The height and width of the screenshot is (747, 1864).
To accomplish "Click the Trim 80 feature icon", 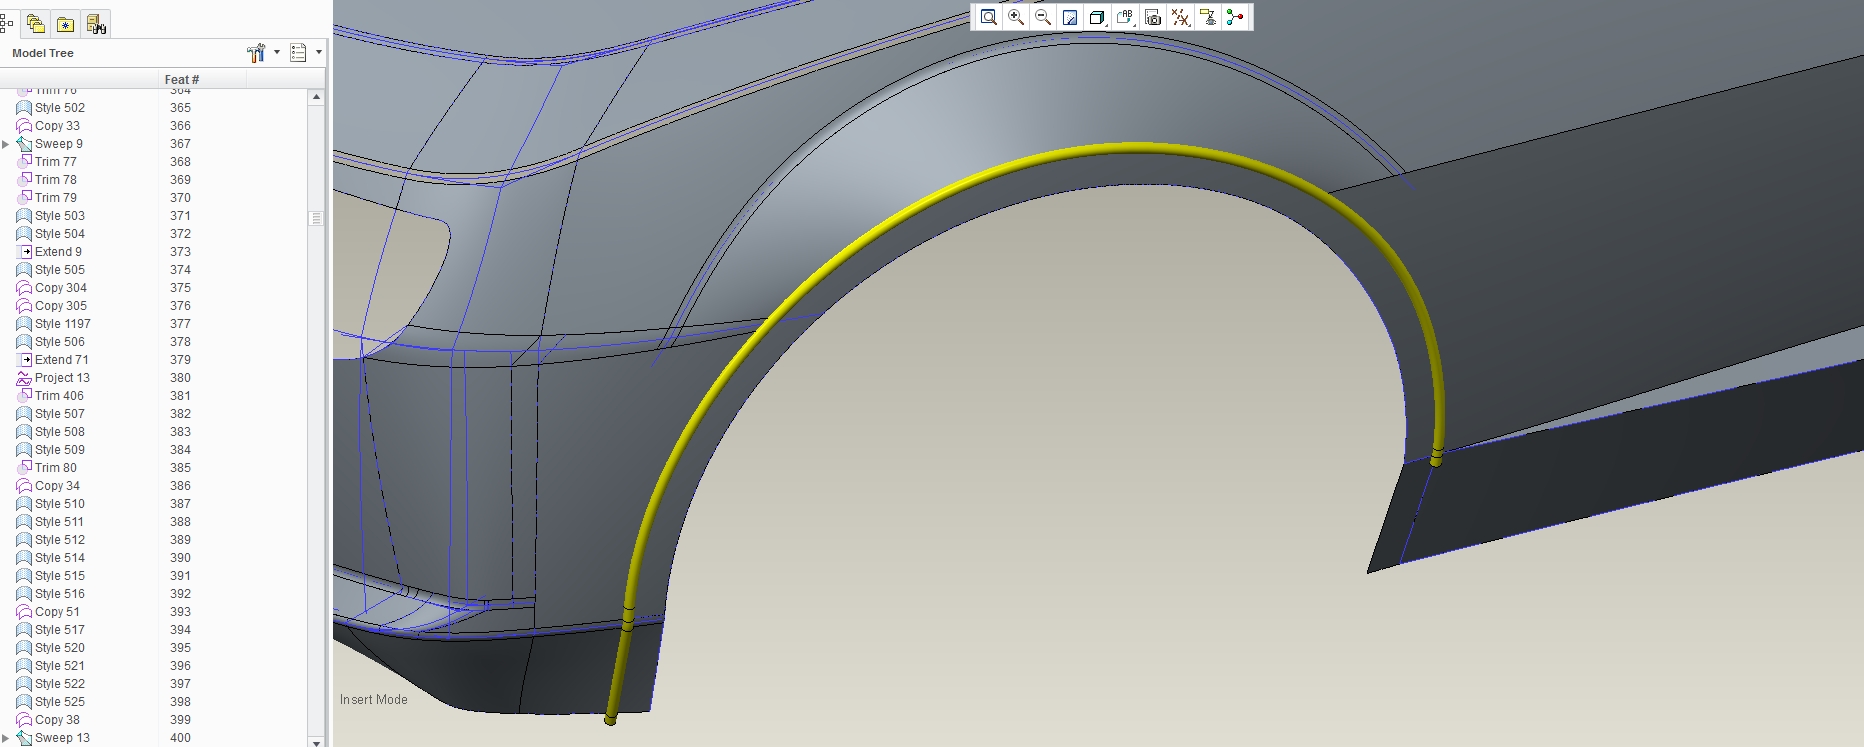I will pyautogui.click(x=24, y=468).
